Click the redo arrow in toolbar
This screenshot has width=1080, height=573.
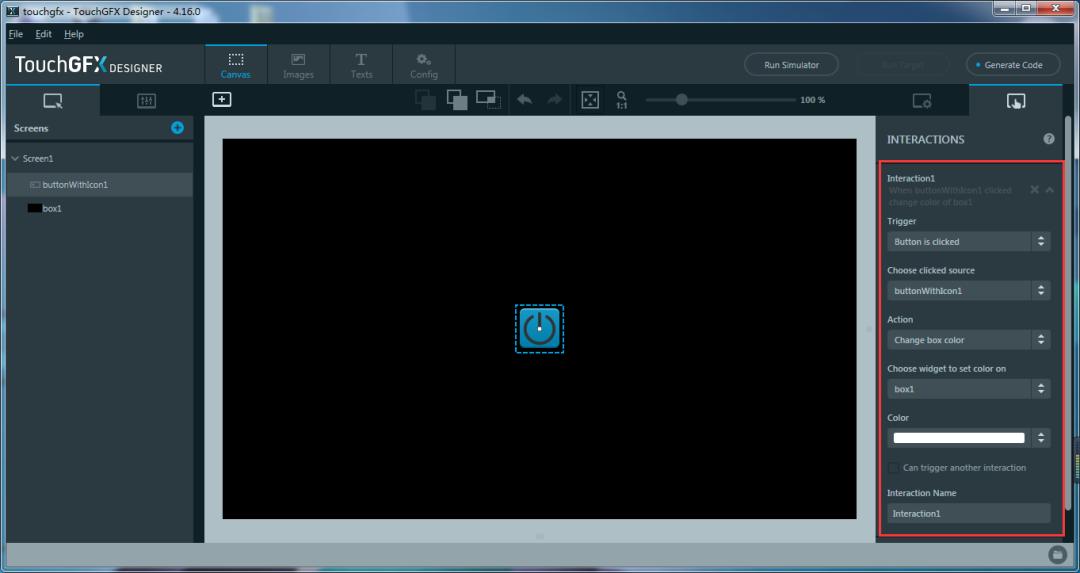point(554,100)
